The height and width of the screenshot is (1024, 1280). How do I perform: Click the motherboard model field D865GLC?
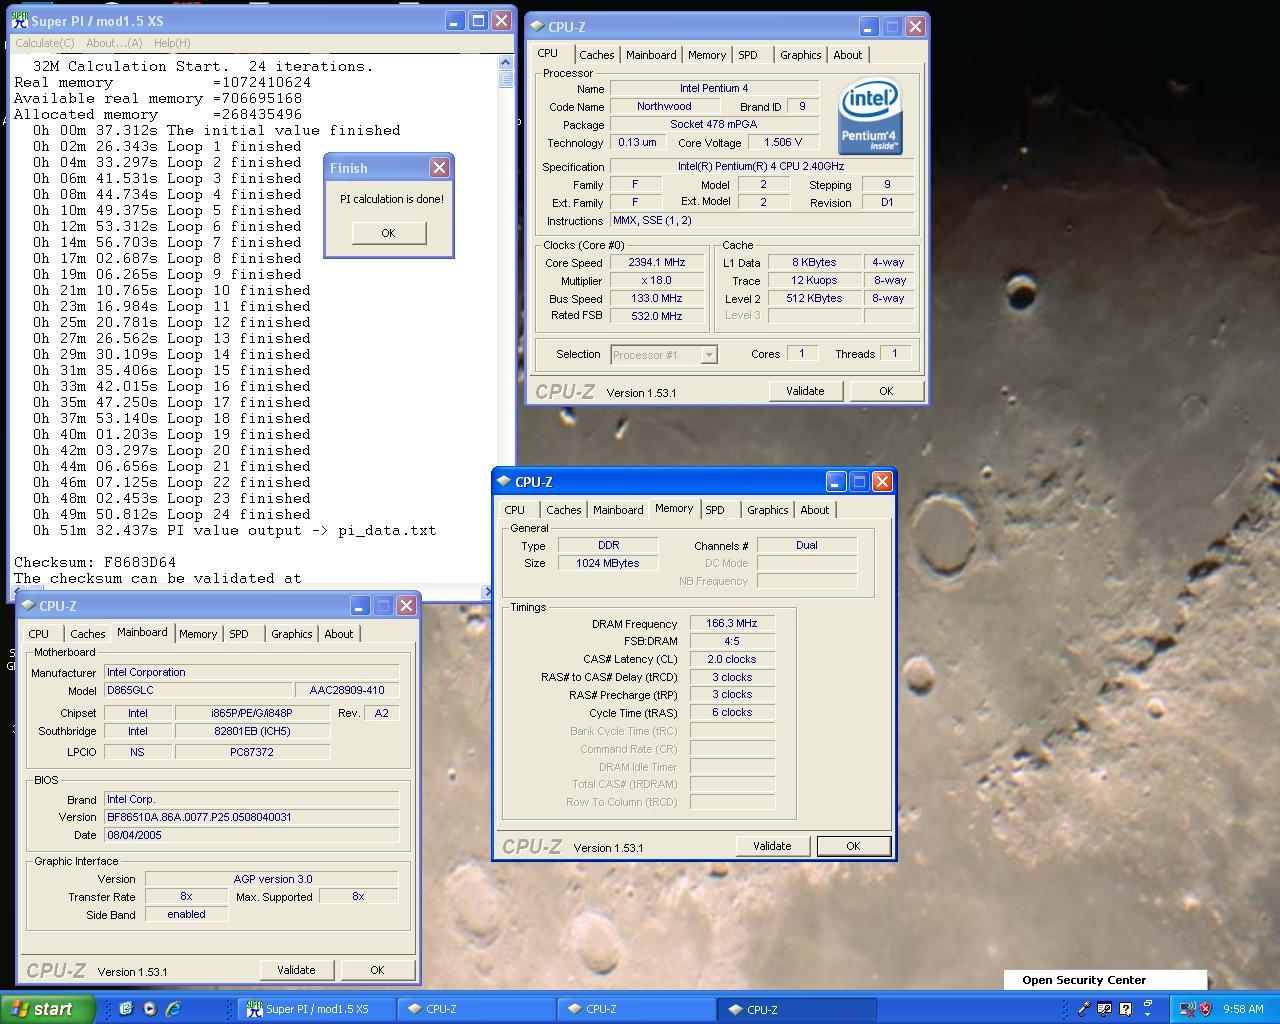pos(197,690)
